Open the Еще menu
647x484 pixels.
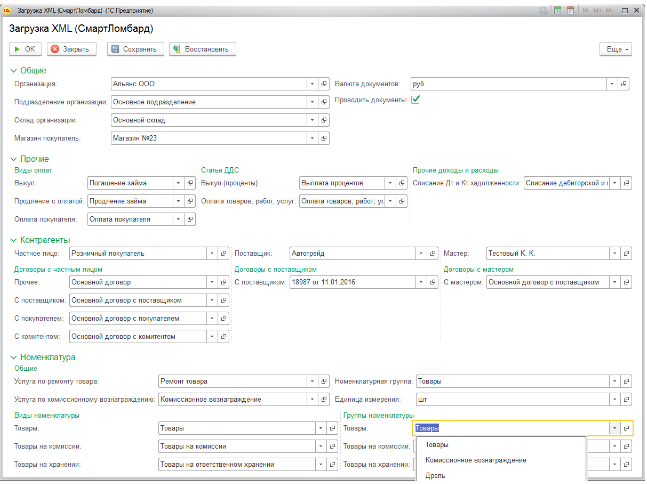point(615,49)
